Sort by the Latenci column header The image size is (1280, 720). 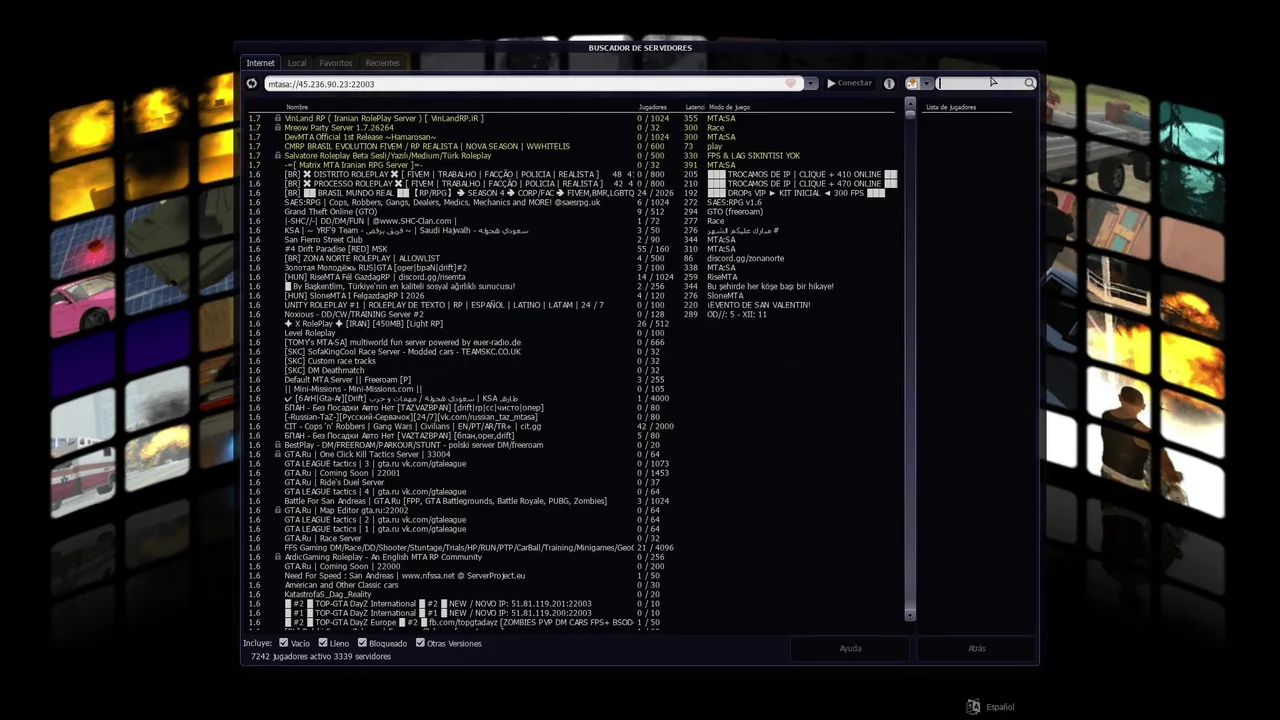tap(695, 107)
